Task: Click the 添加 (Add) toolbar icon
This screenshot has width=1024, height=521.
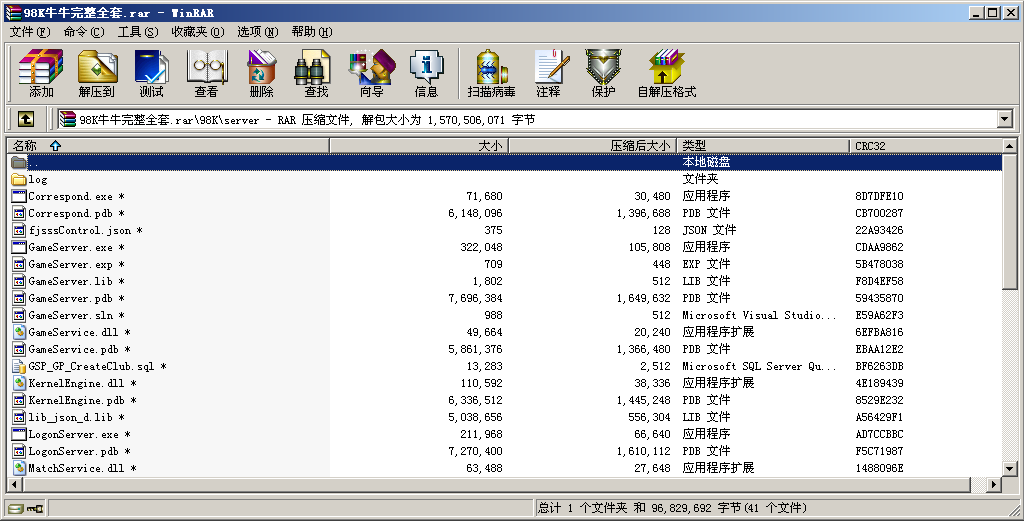Action: (41, 74)
